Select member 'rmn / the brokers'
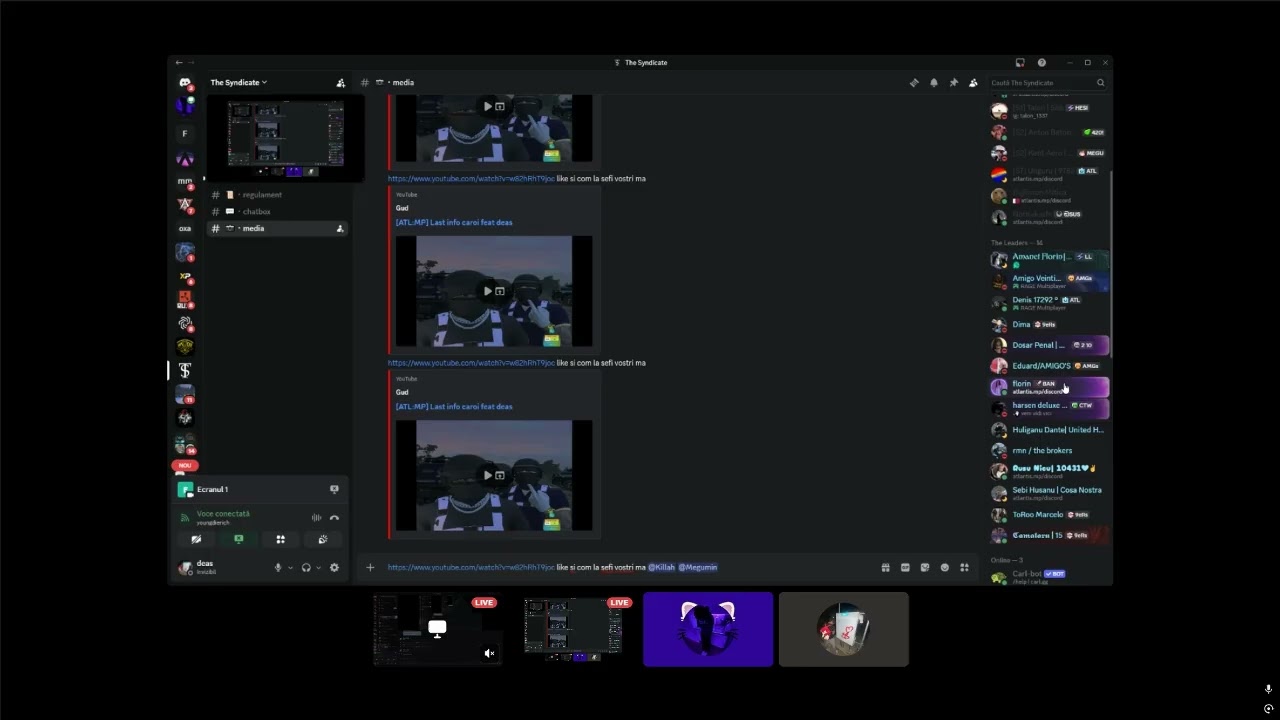 tap(1048, 450)
